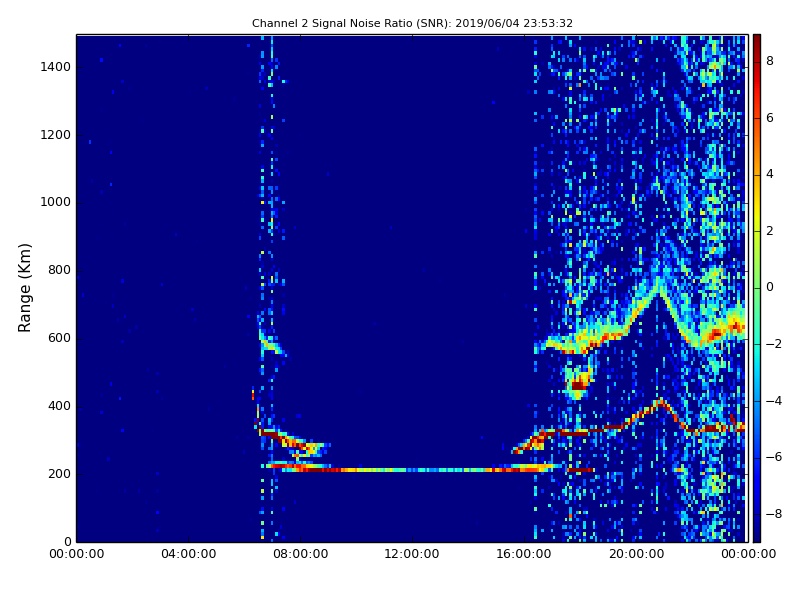Image resolution: width=800 pixels, height=600 pixels.
Task: Click the 400 tick label on range axis
Action: pyautogui.click(x=60, y=406)
